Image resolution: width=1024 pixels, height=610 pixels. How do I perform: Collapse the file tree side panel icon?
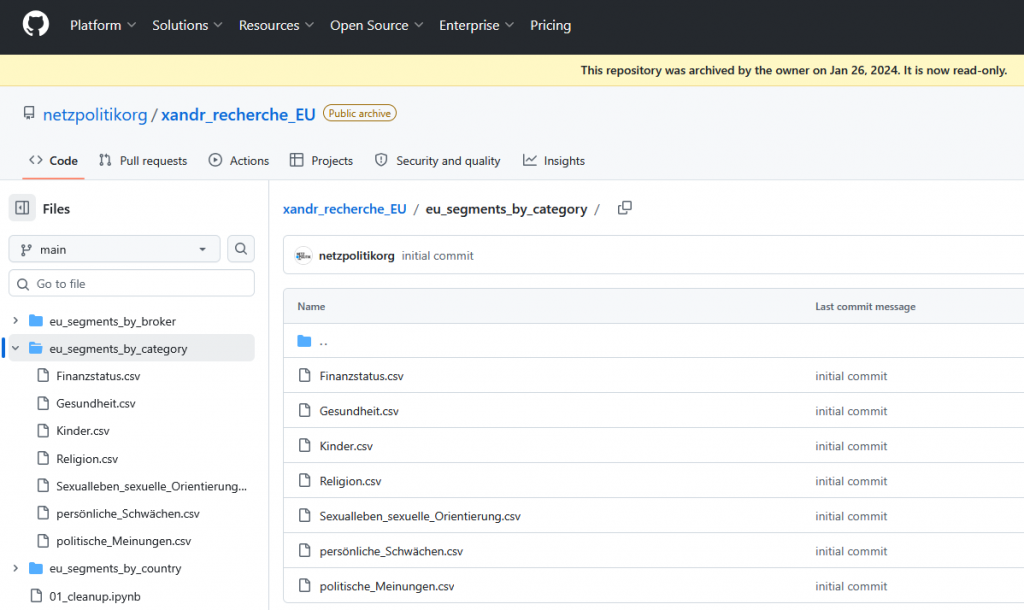click(22, 208)
